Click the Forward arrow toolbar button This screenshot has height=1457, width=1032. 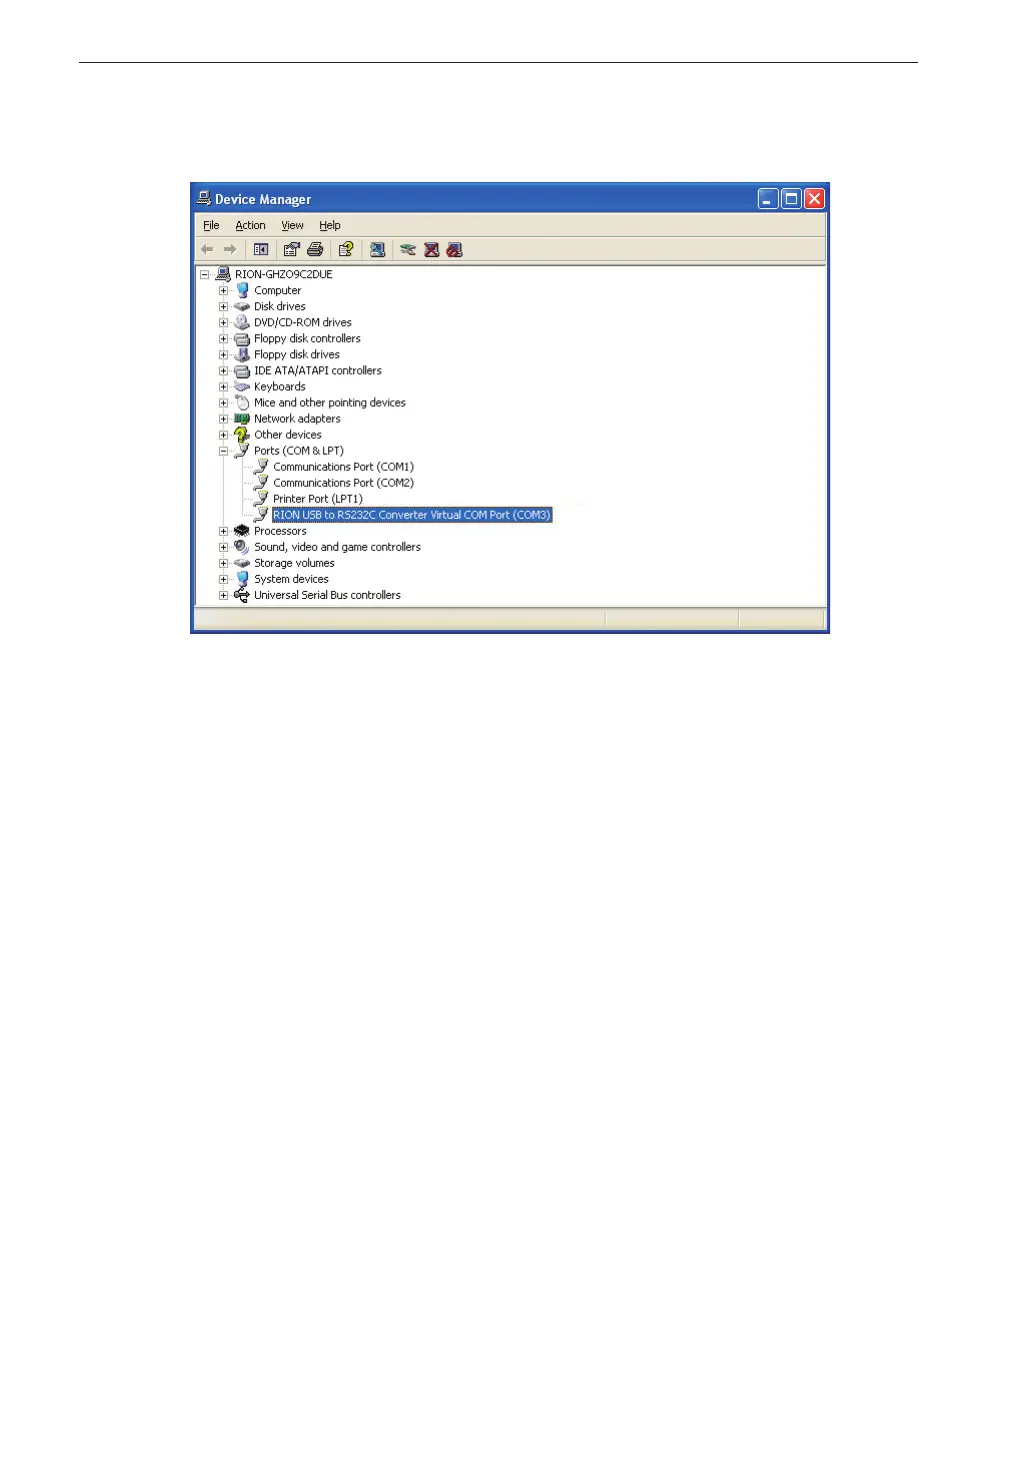[230, 250]
